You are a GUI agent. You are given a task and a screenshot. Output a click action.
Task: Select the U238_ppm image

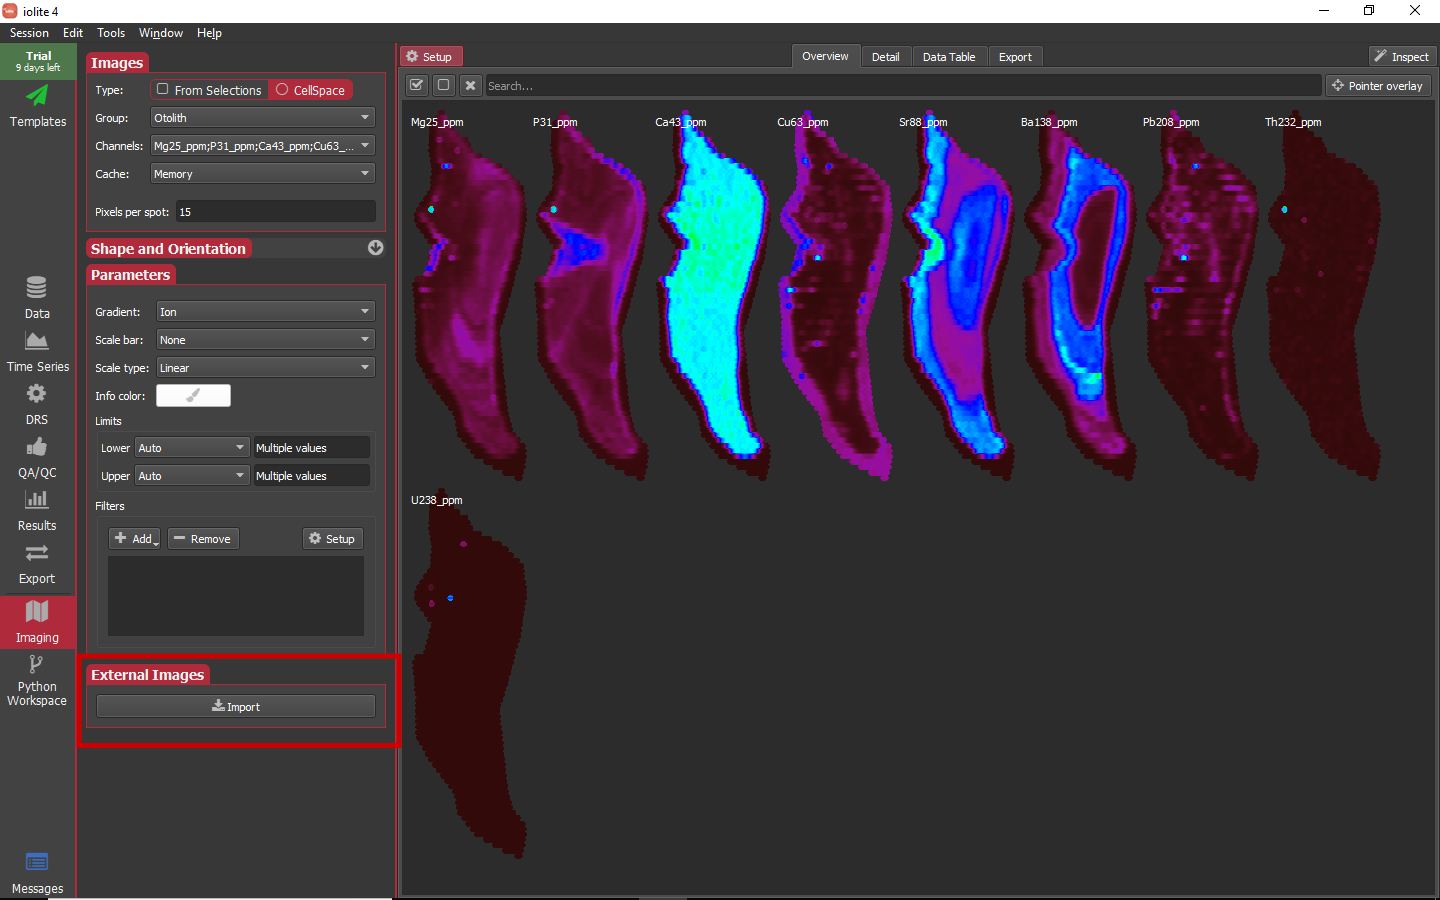pos(468,676)
